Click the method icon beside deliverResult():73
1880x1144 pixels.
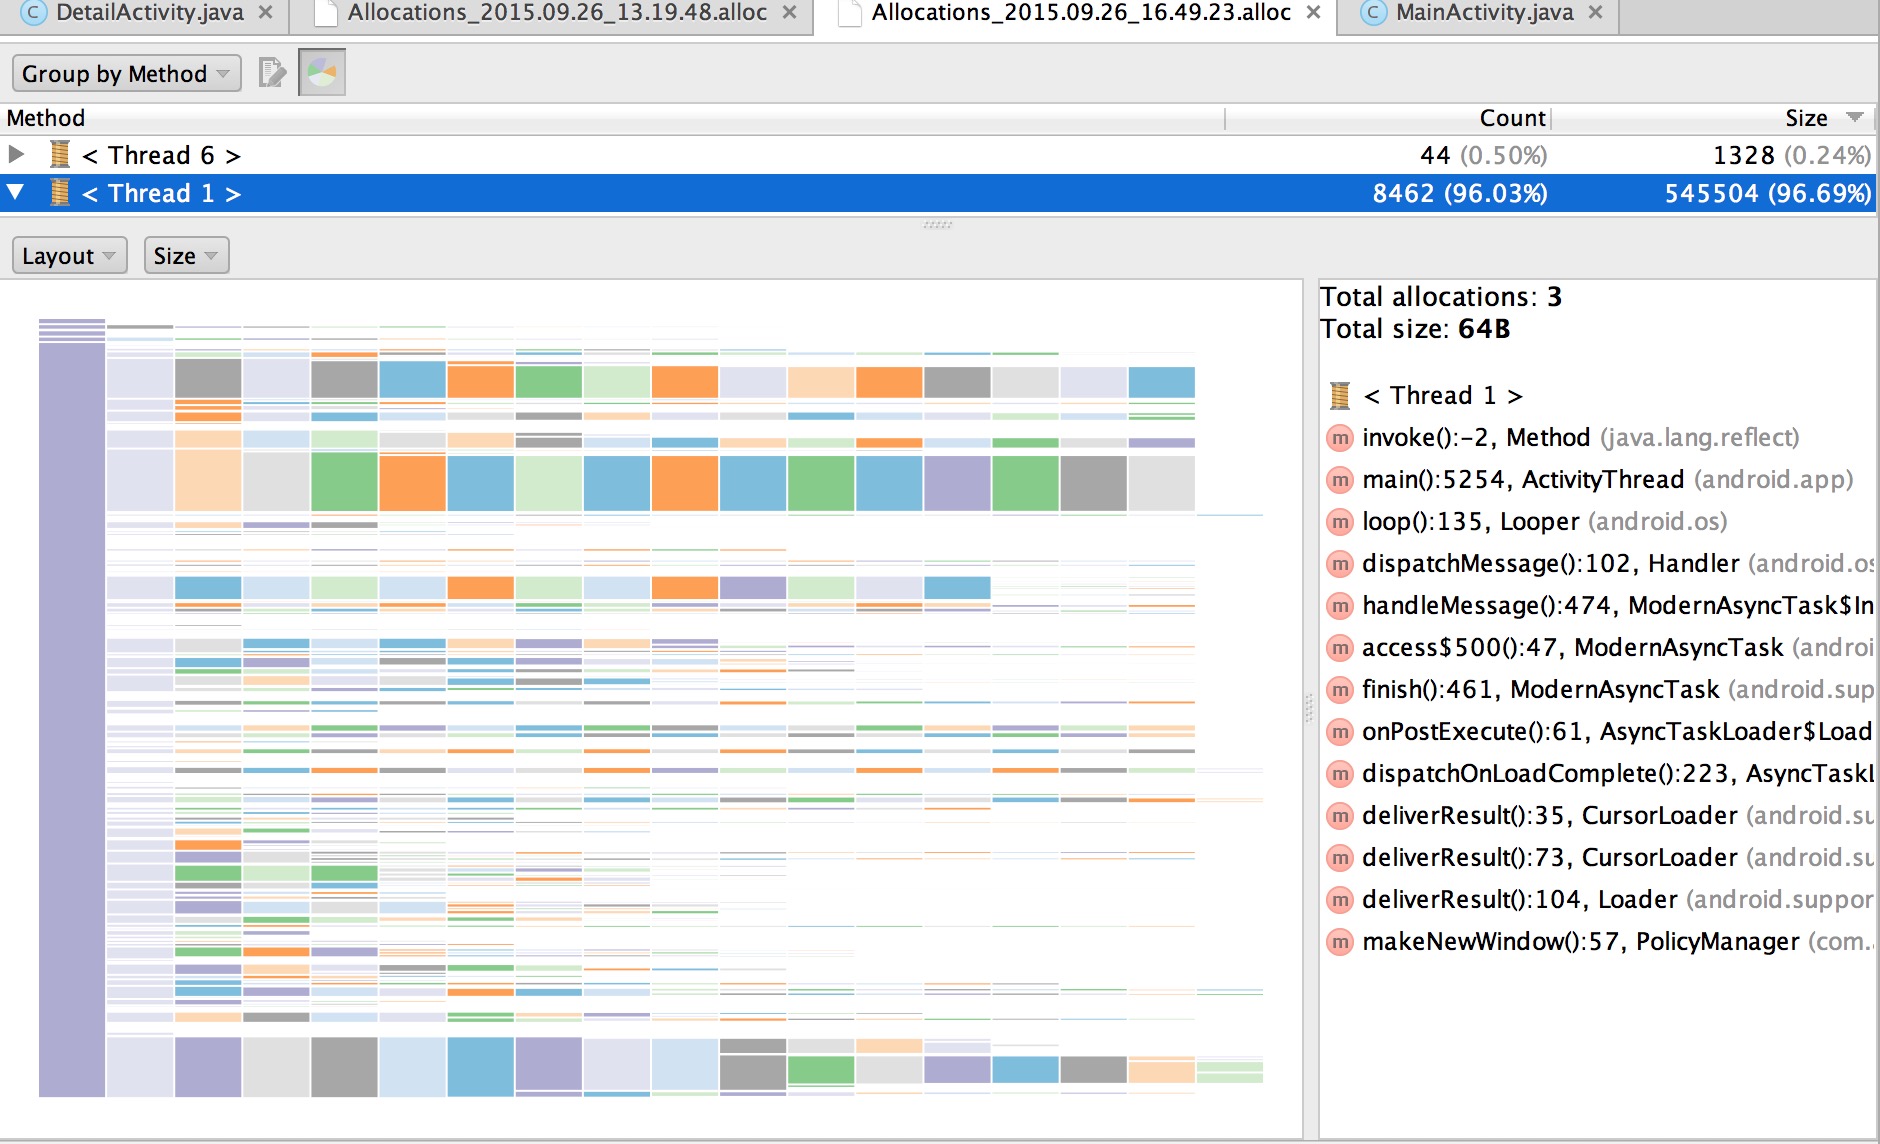(x=1340, y=858)
